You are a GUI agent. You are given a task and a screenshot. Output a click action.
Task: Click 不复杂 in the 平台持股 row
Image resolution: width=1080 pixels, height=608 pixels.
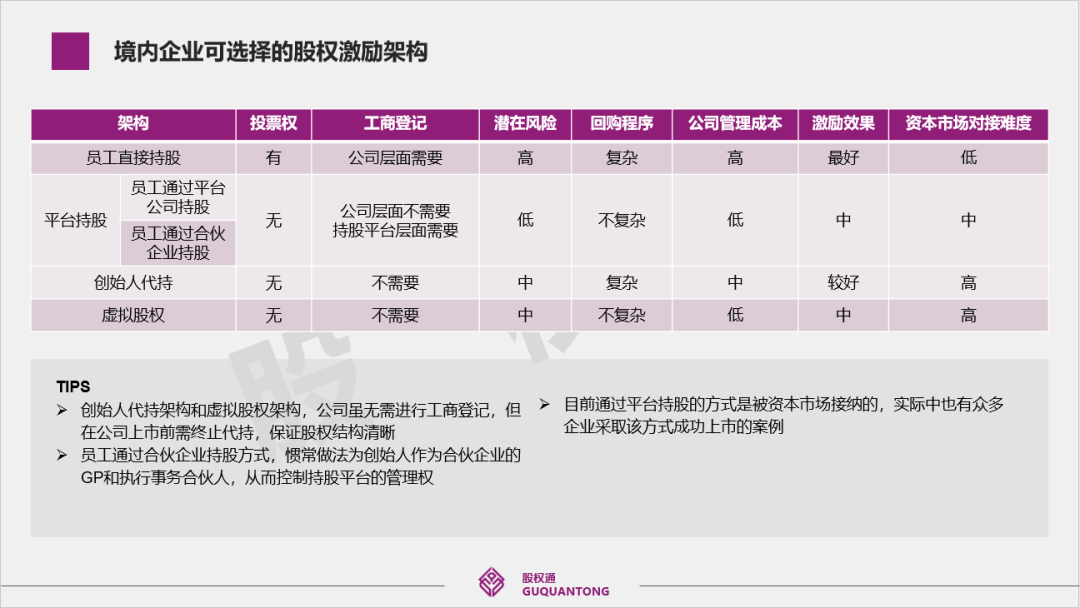[x=621, y=220]
